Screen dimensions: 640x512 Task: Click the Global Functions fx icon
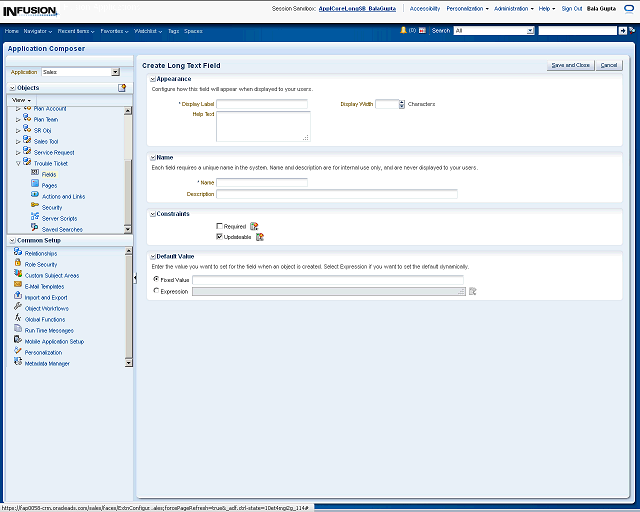coord(18,319)
